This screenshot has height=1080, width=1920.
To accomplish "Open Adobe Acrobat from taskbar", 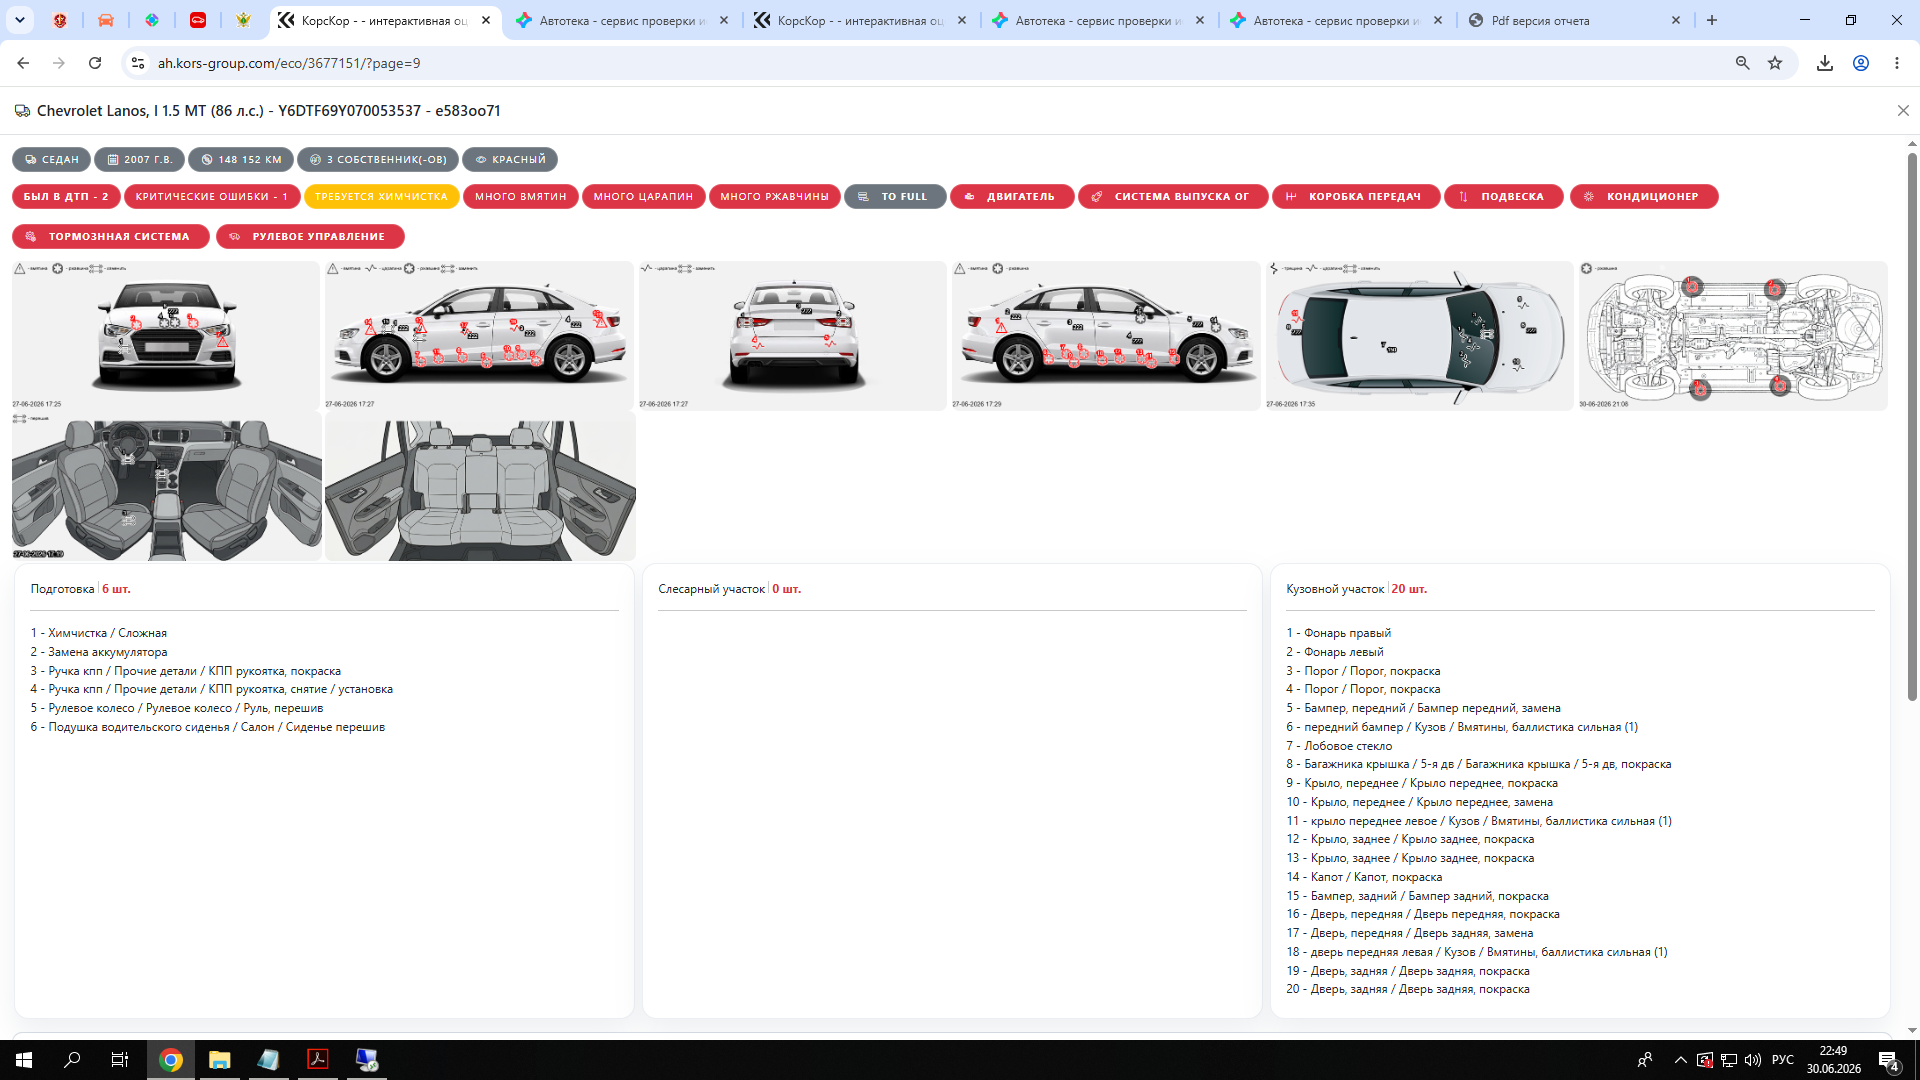I will coord(318,1059).
